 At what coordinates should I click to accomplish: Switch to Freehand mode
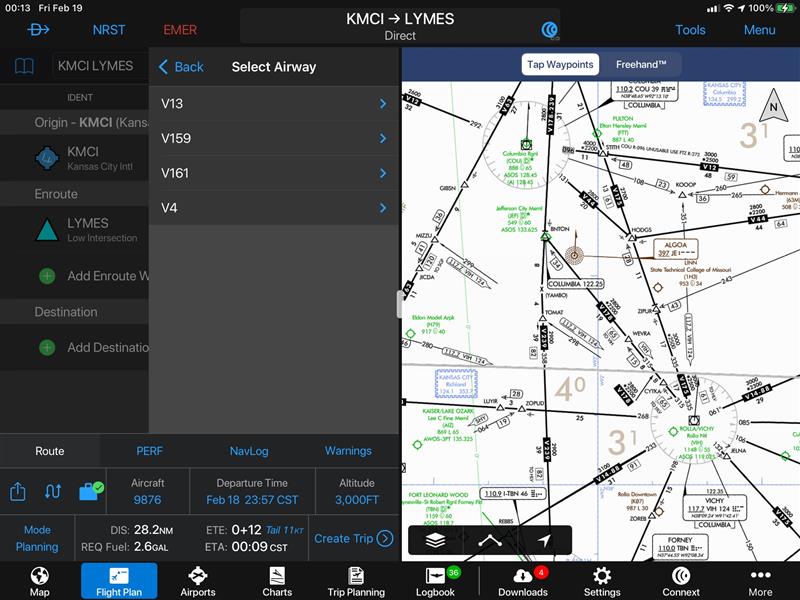(x=641, y=65)
